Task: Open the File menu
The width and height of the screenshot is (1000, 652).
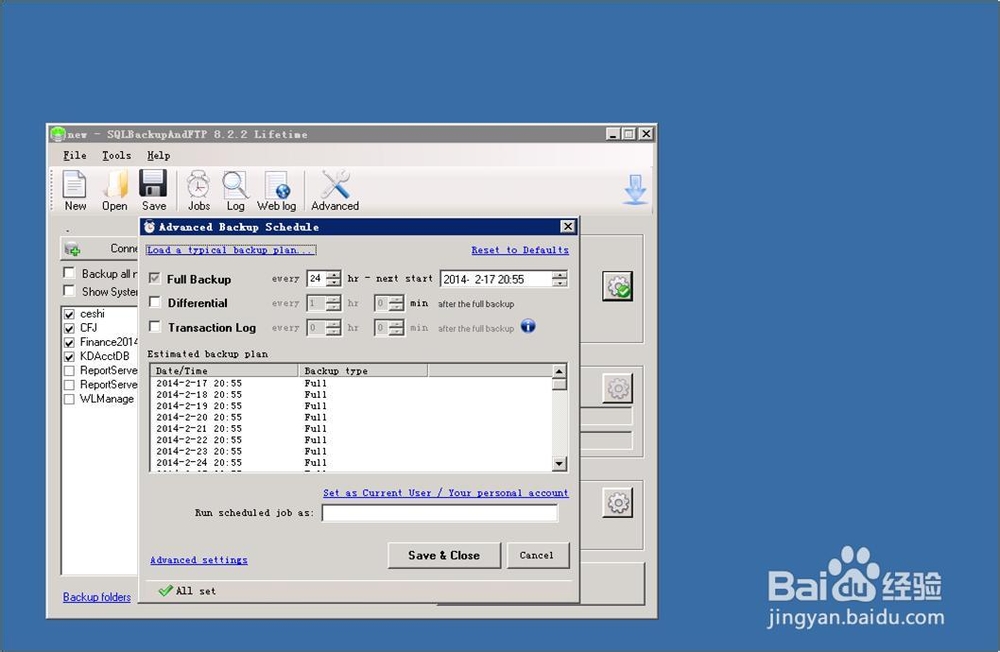Action: (75, 156)
